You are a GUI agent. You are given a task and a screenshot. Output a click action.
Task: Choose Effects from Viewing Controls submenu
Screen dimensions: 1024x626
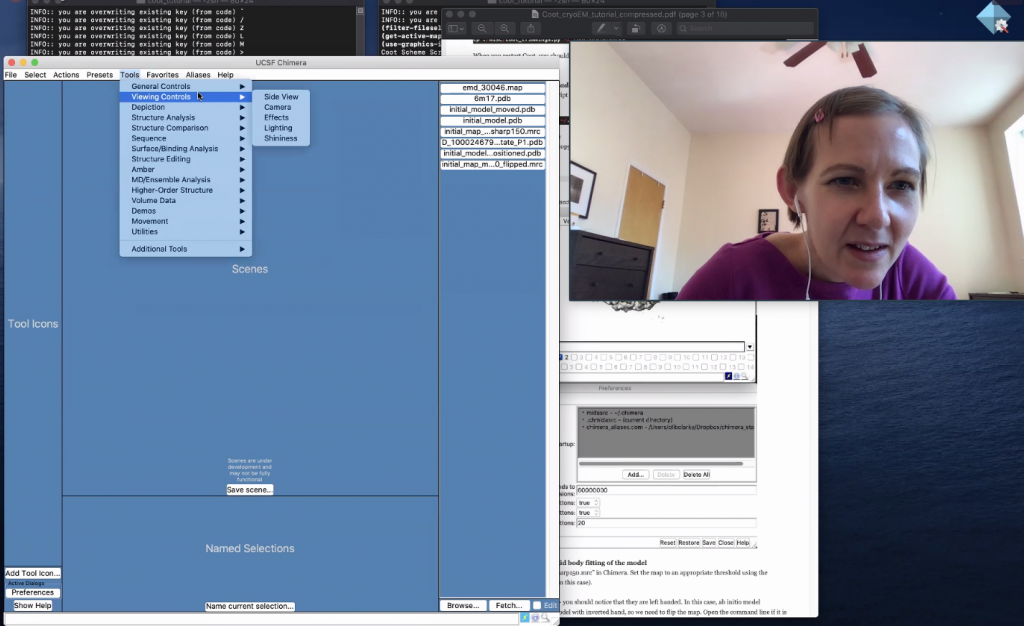(281, 117)
